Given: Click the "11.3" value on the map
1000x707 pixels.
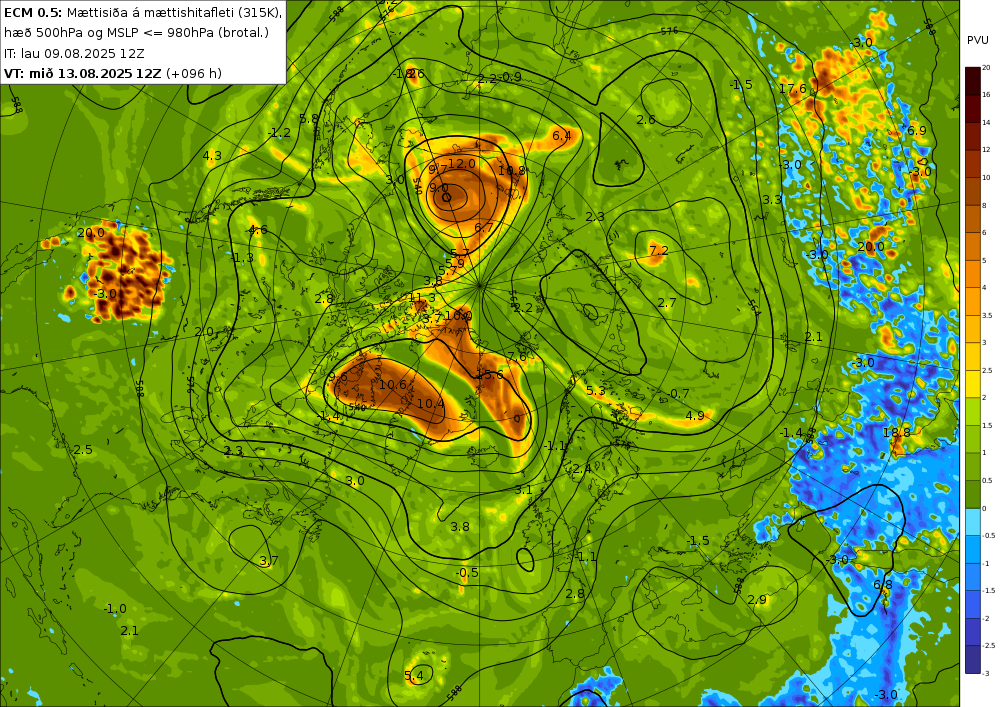Looking at the screenshot, I should pyautogui.click(x=422, y=298).
